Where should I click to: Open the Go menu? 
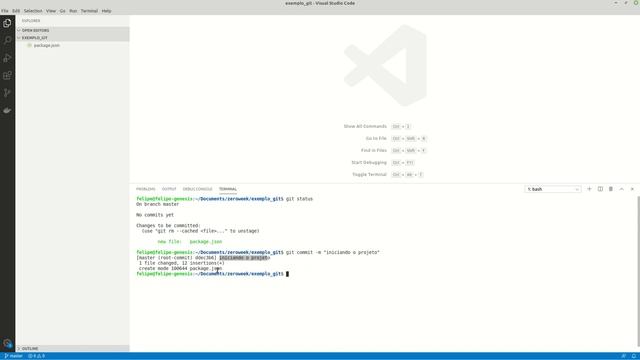coord(62,11)
